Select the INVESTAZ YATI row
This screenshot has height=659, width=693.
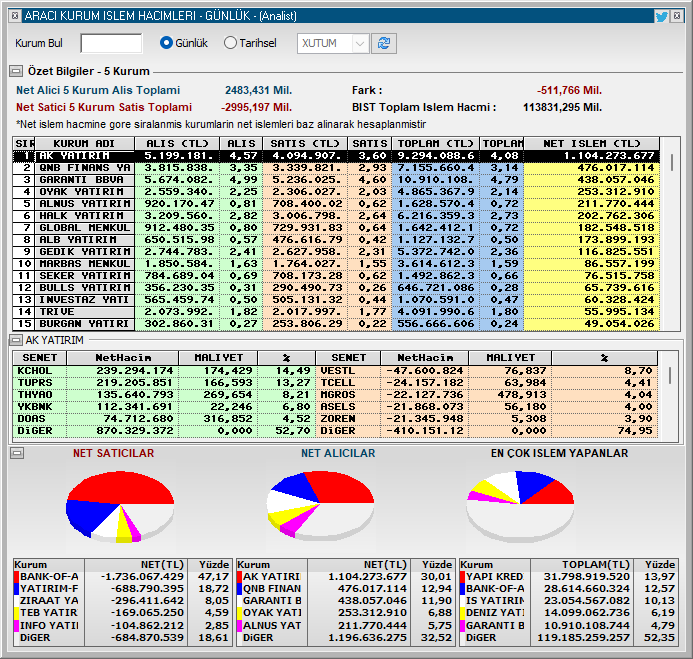pyautogui.click(x=336, y=300)
